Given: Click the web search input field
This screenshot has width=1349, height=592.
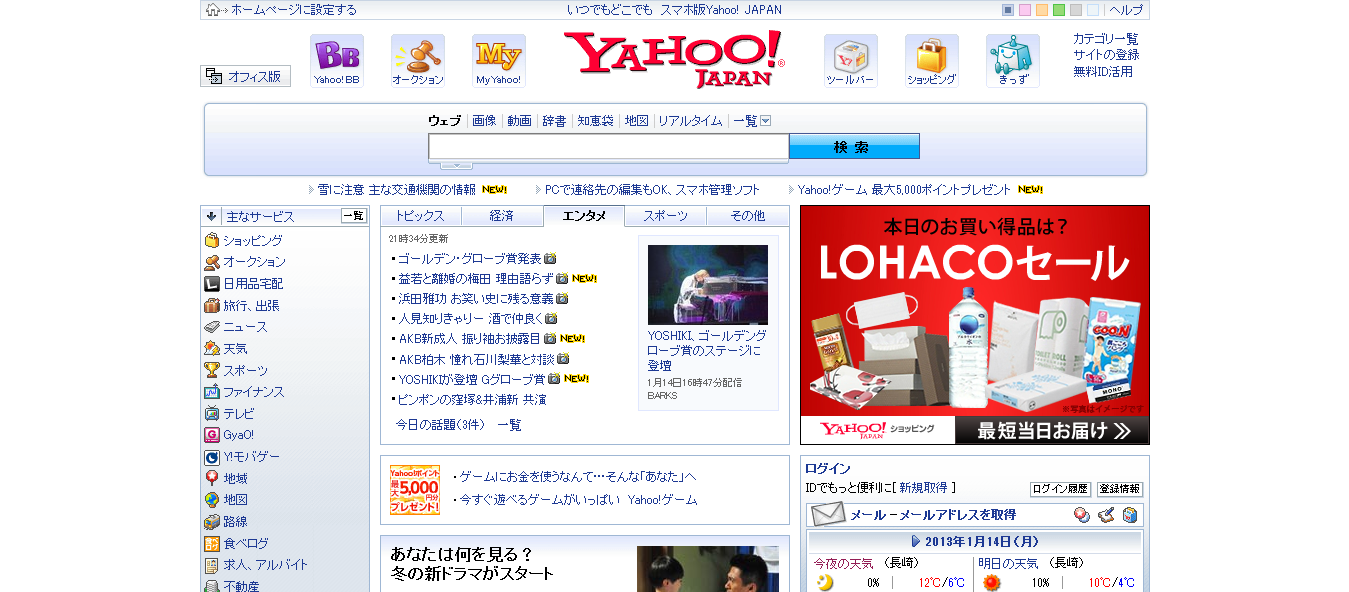Looking at the screenshot, I should point(609,147).
